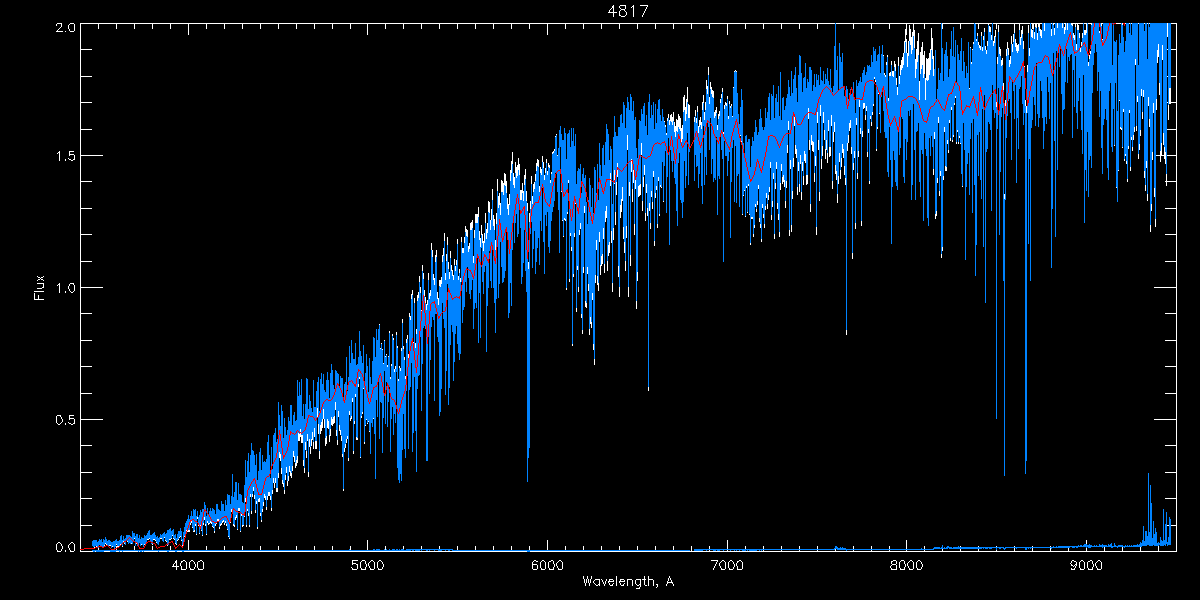This screenshot has height=600, width=1200.
Task: Click the "Wavelength, A" x-axis label
Action: [627, 582]
